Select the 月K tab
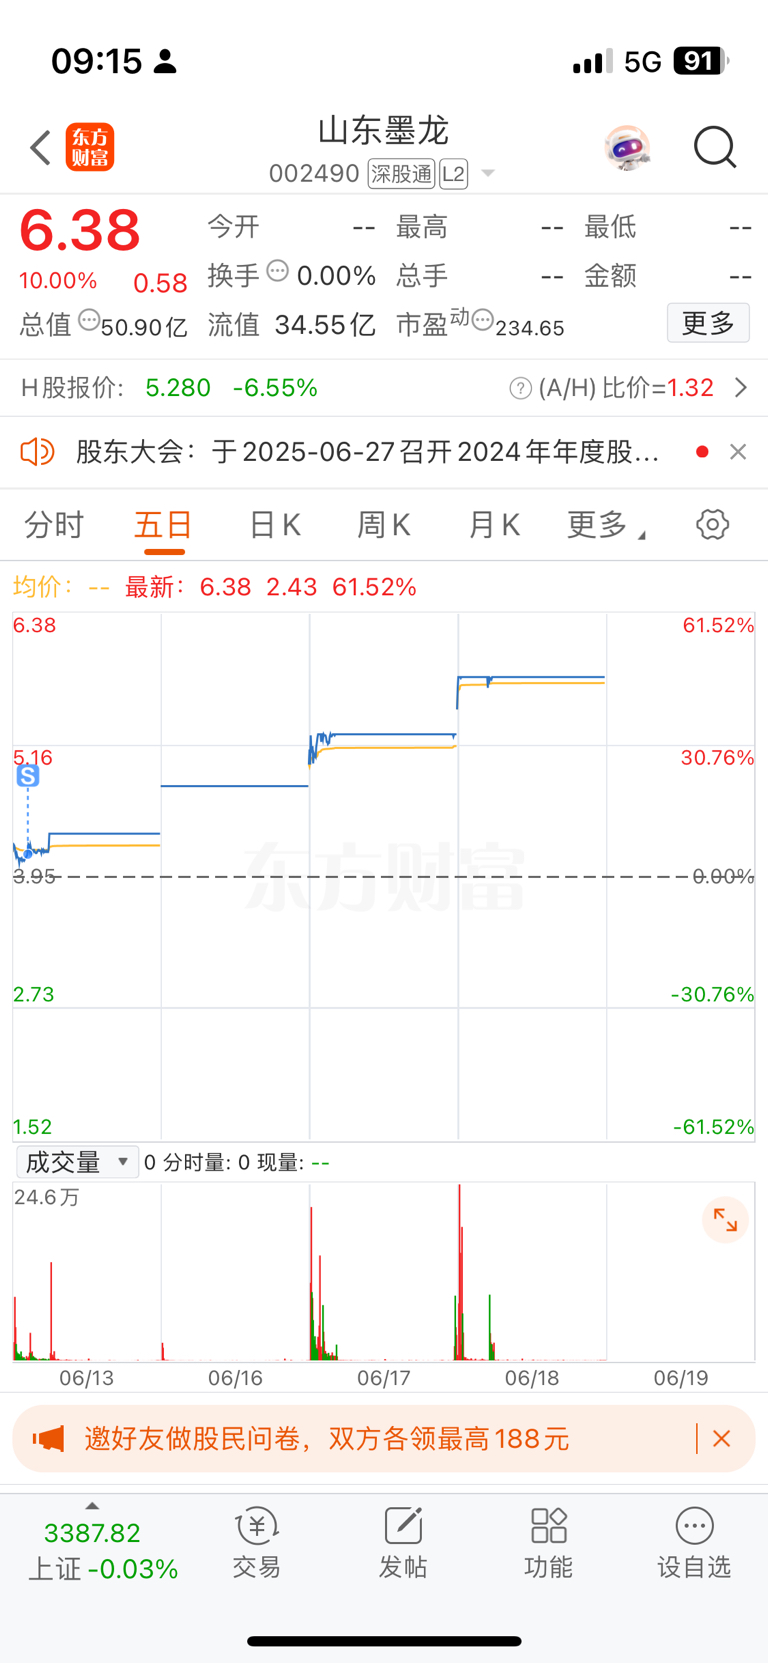The height and width of the screenshot is (1663, 768). pyautogui.click(x=494, y=525)
